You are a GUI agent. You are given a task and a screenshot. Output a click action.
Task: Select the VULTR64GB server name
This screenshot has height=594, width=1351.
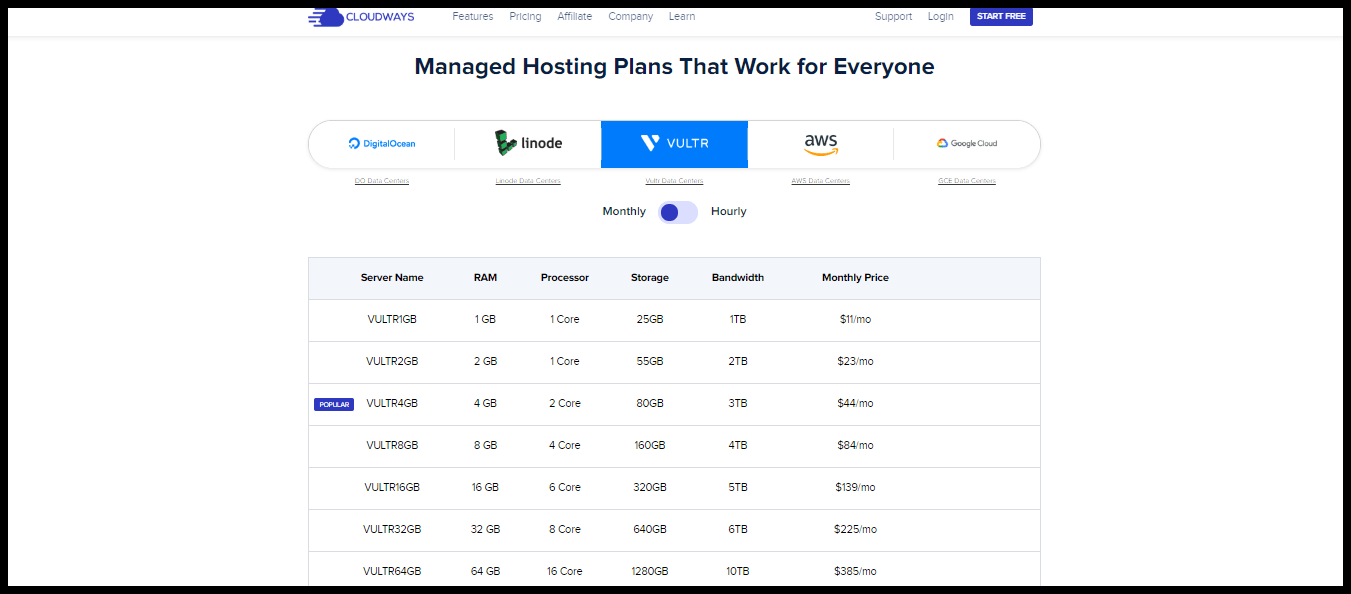click(x=392, y=572)
